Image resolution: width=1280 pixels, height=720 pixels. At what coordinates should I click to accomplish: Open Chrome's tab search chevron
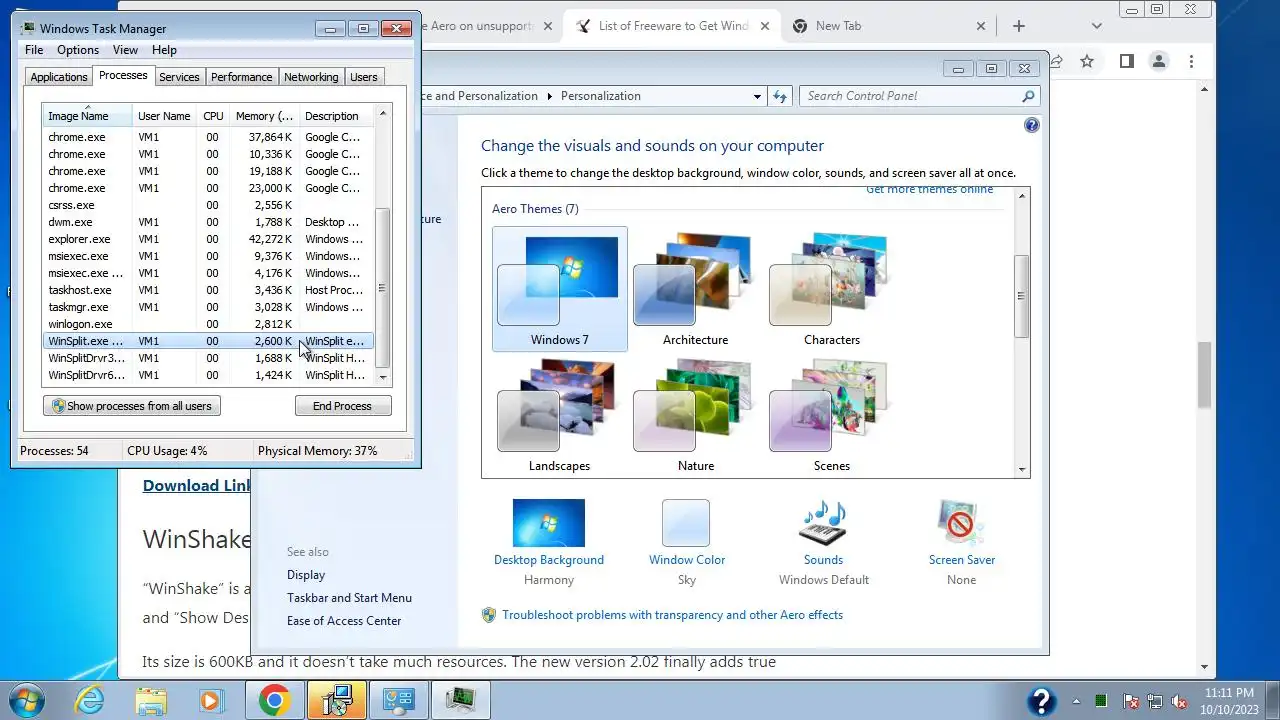pyautogui.click(x=1097, y=26)
